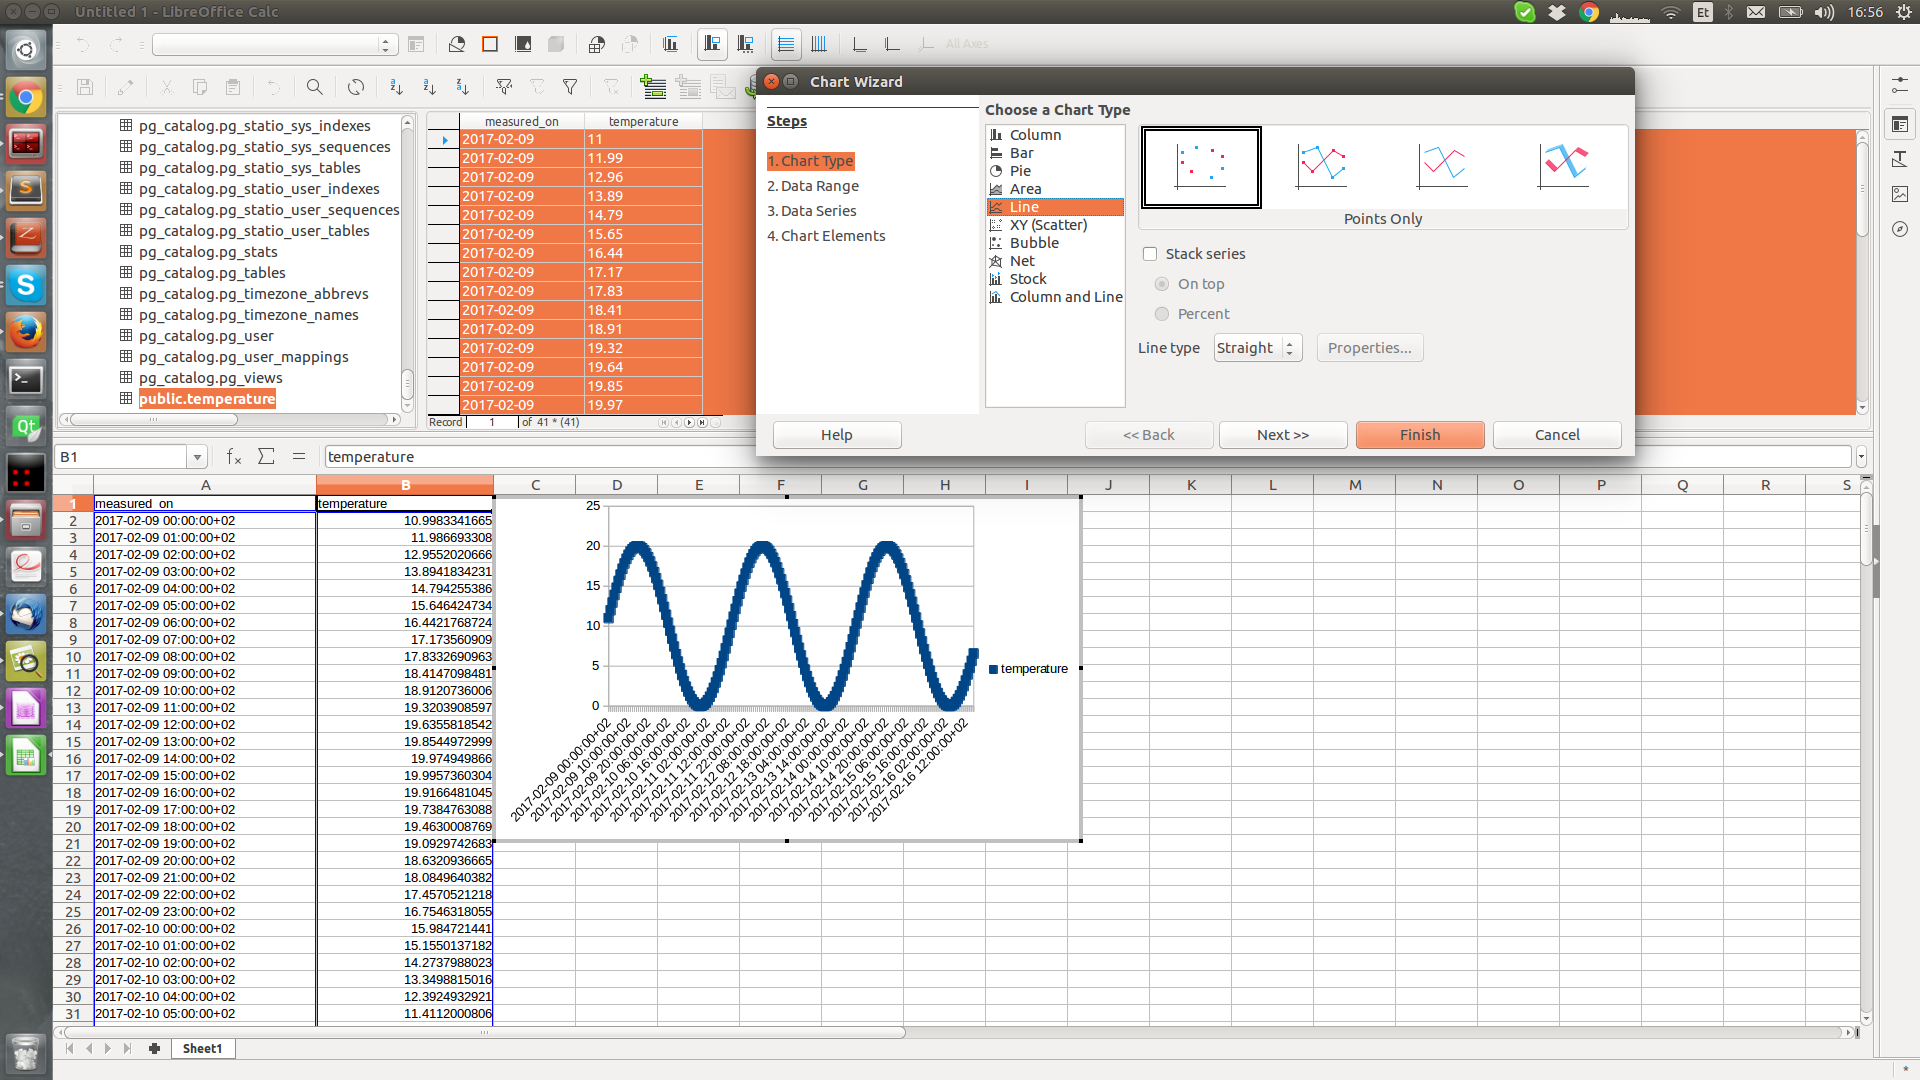1920x1080 pixels.
Task: Select the Percent radio button
Action: (1162, 314)
